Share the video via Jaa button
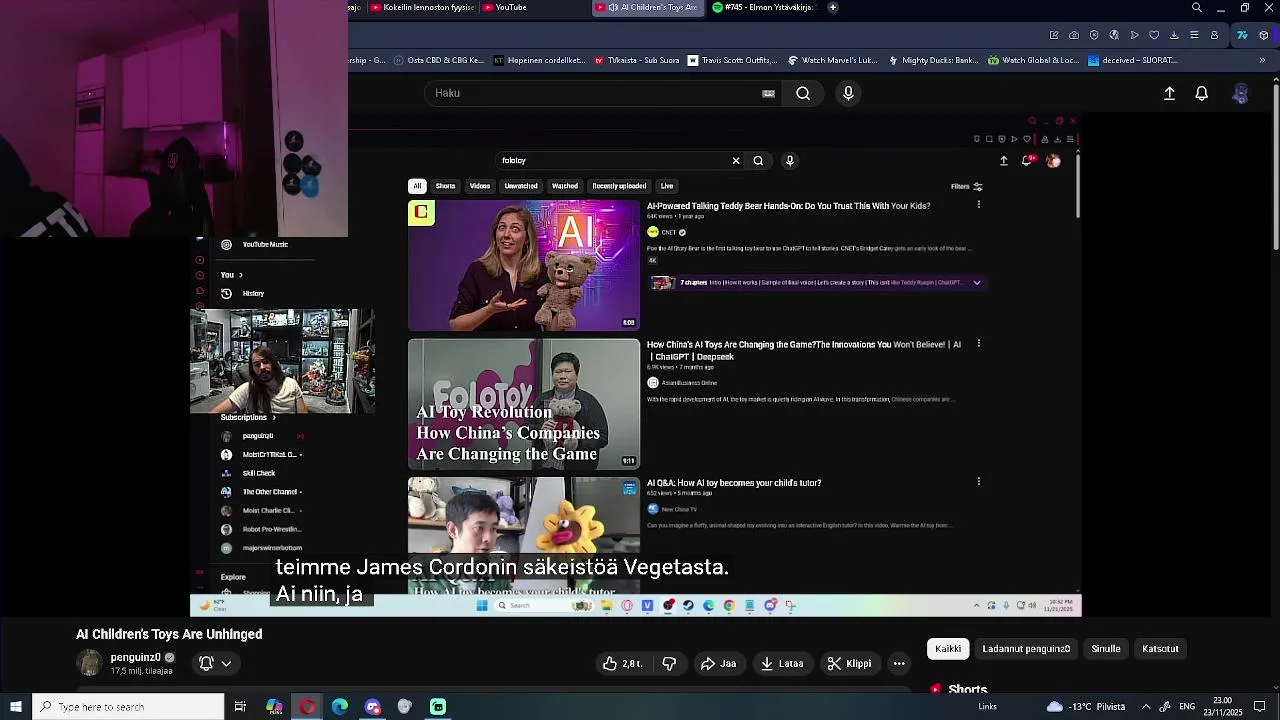This screenshot has width=1280, height=720. coord(718,663)
